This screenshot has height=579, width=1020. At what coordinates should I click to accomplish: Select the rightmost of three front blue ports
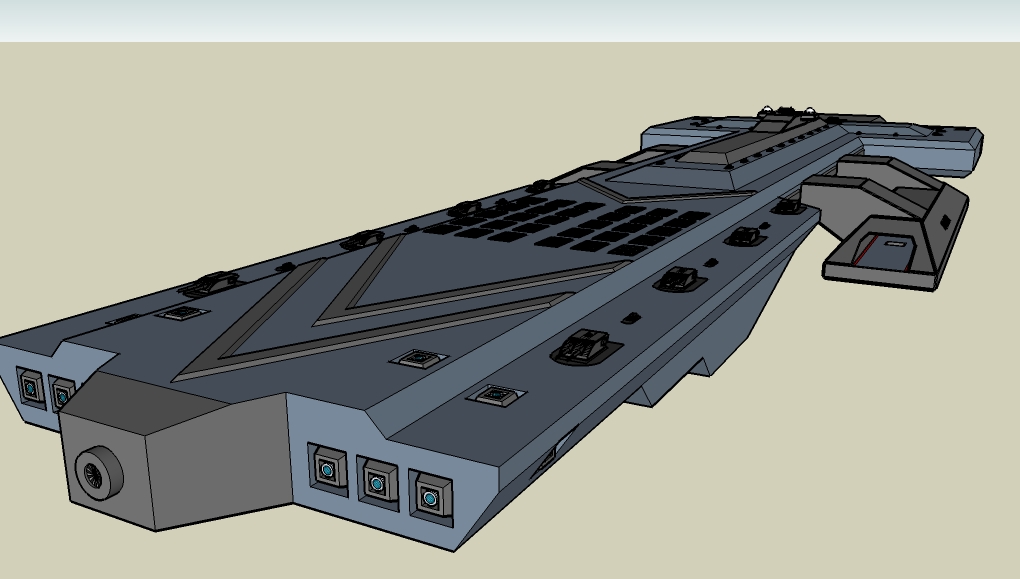coord(430,497)
